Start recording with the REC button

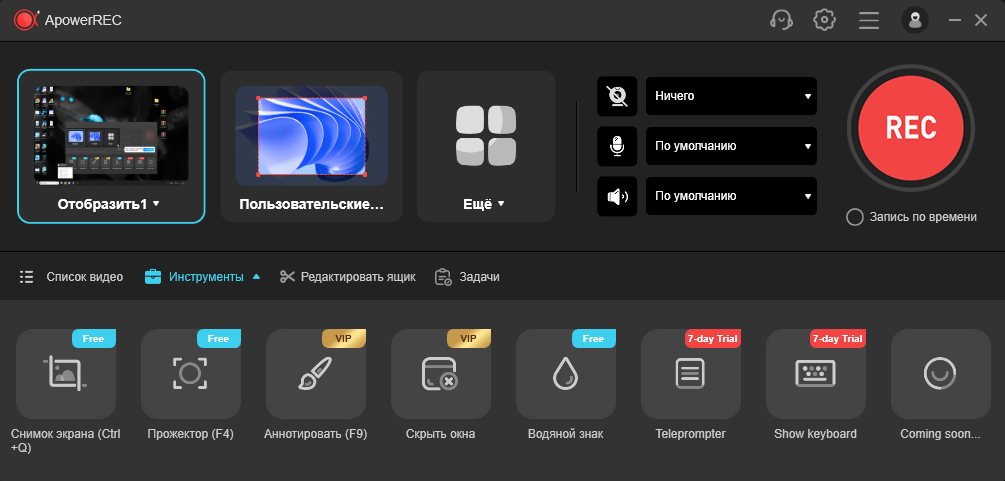tap(911, 128)
